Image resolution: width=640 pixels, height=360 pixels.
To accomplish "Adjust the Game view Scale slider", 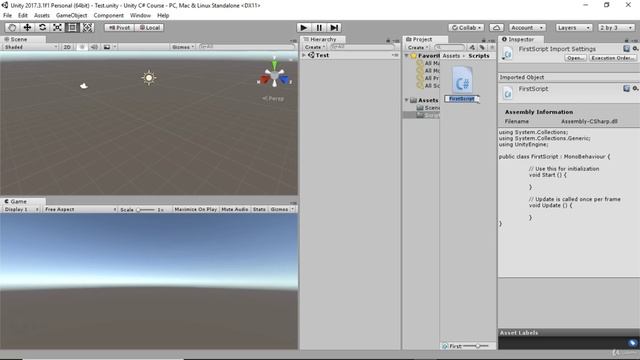I will point(145,210).
